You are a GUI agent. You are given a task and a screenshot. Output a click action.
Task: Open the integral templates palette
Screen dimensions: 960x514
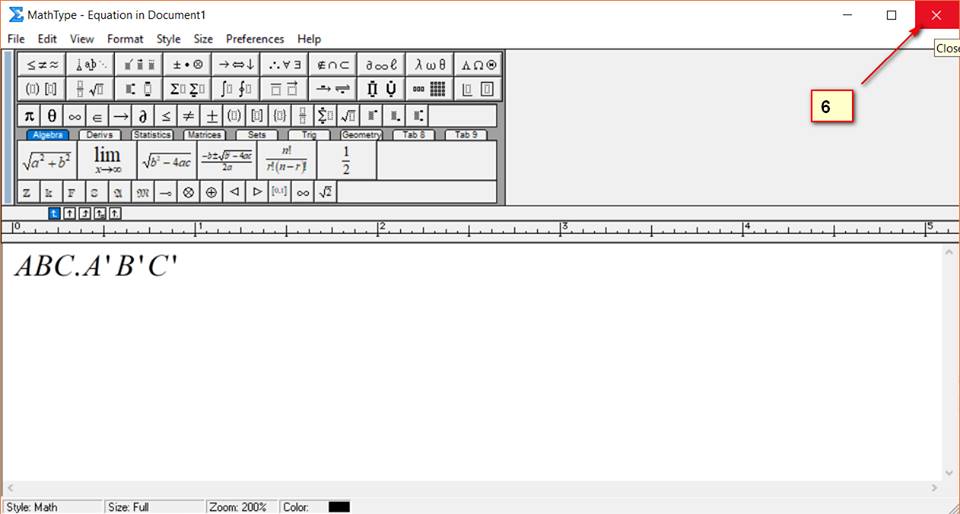pyautogui.click(x=236, y=89)
